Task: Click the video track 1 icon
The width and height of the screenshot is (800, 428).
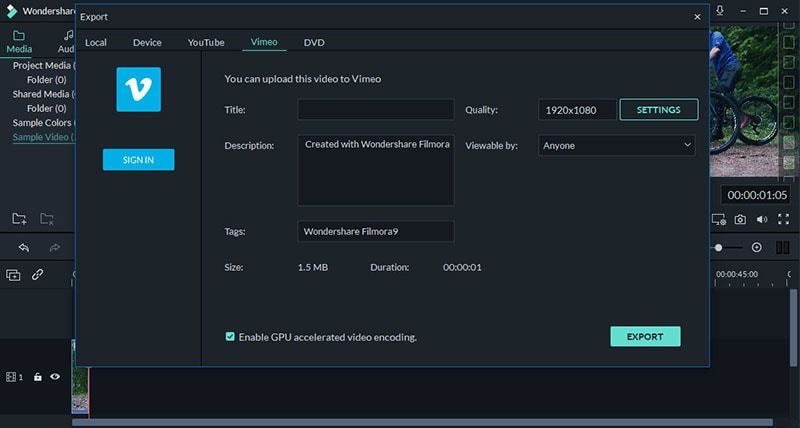Action: 11,377
